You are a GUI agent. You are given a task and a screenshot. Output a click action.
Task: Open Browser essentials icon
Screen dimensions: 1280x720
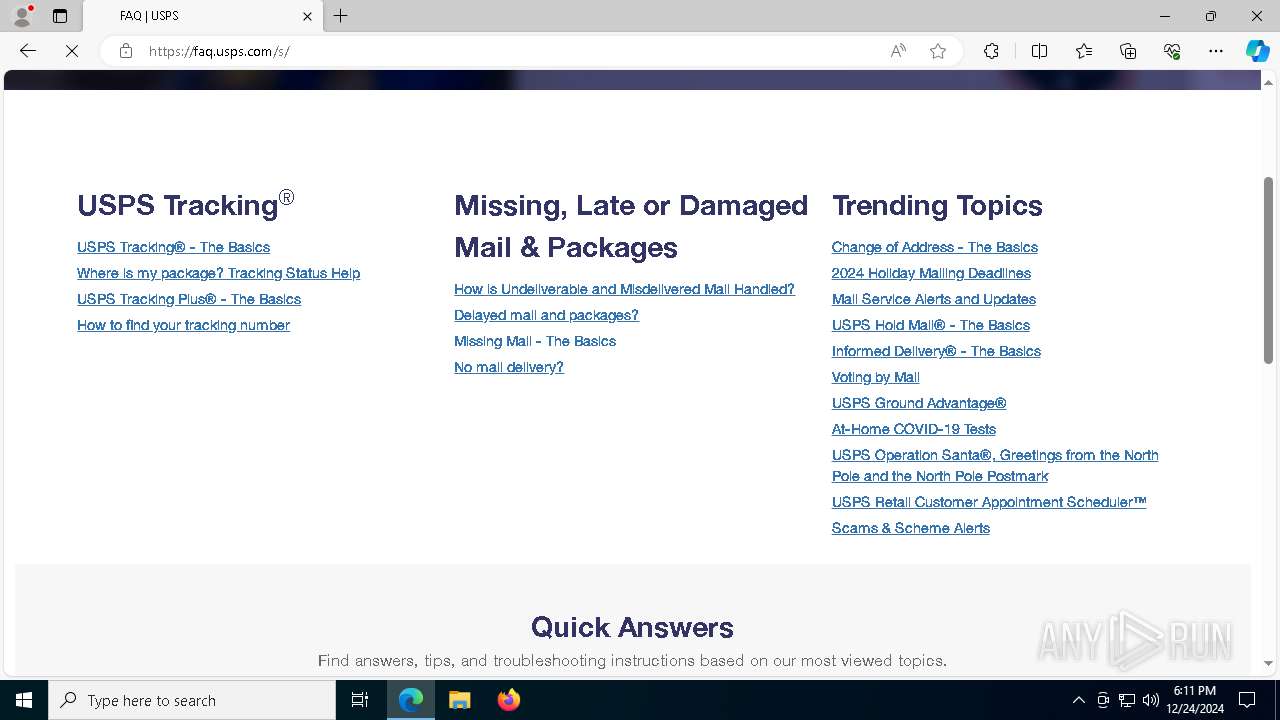click(1172, 51)
